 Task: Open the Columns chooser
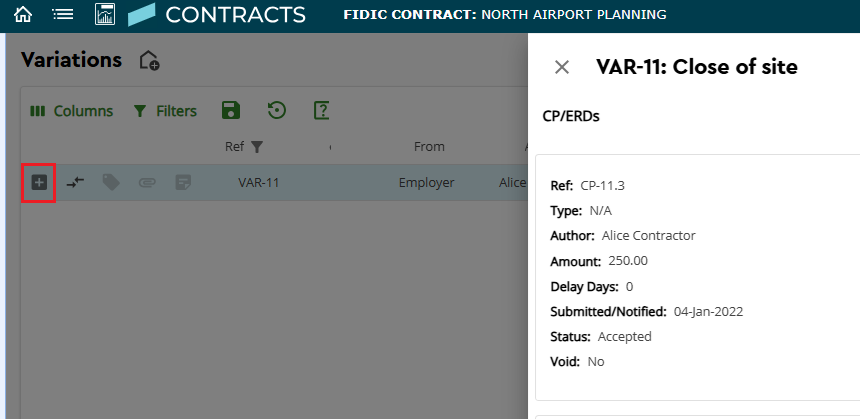(71, 111)
